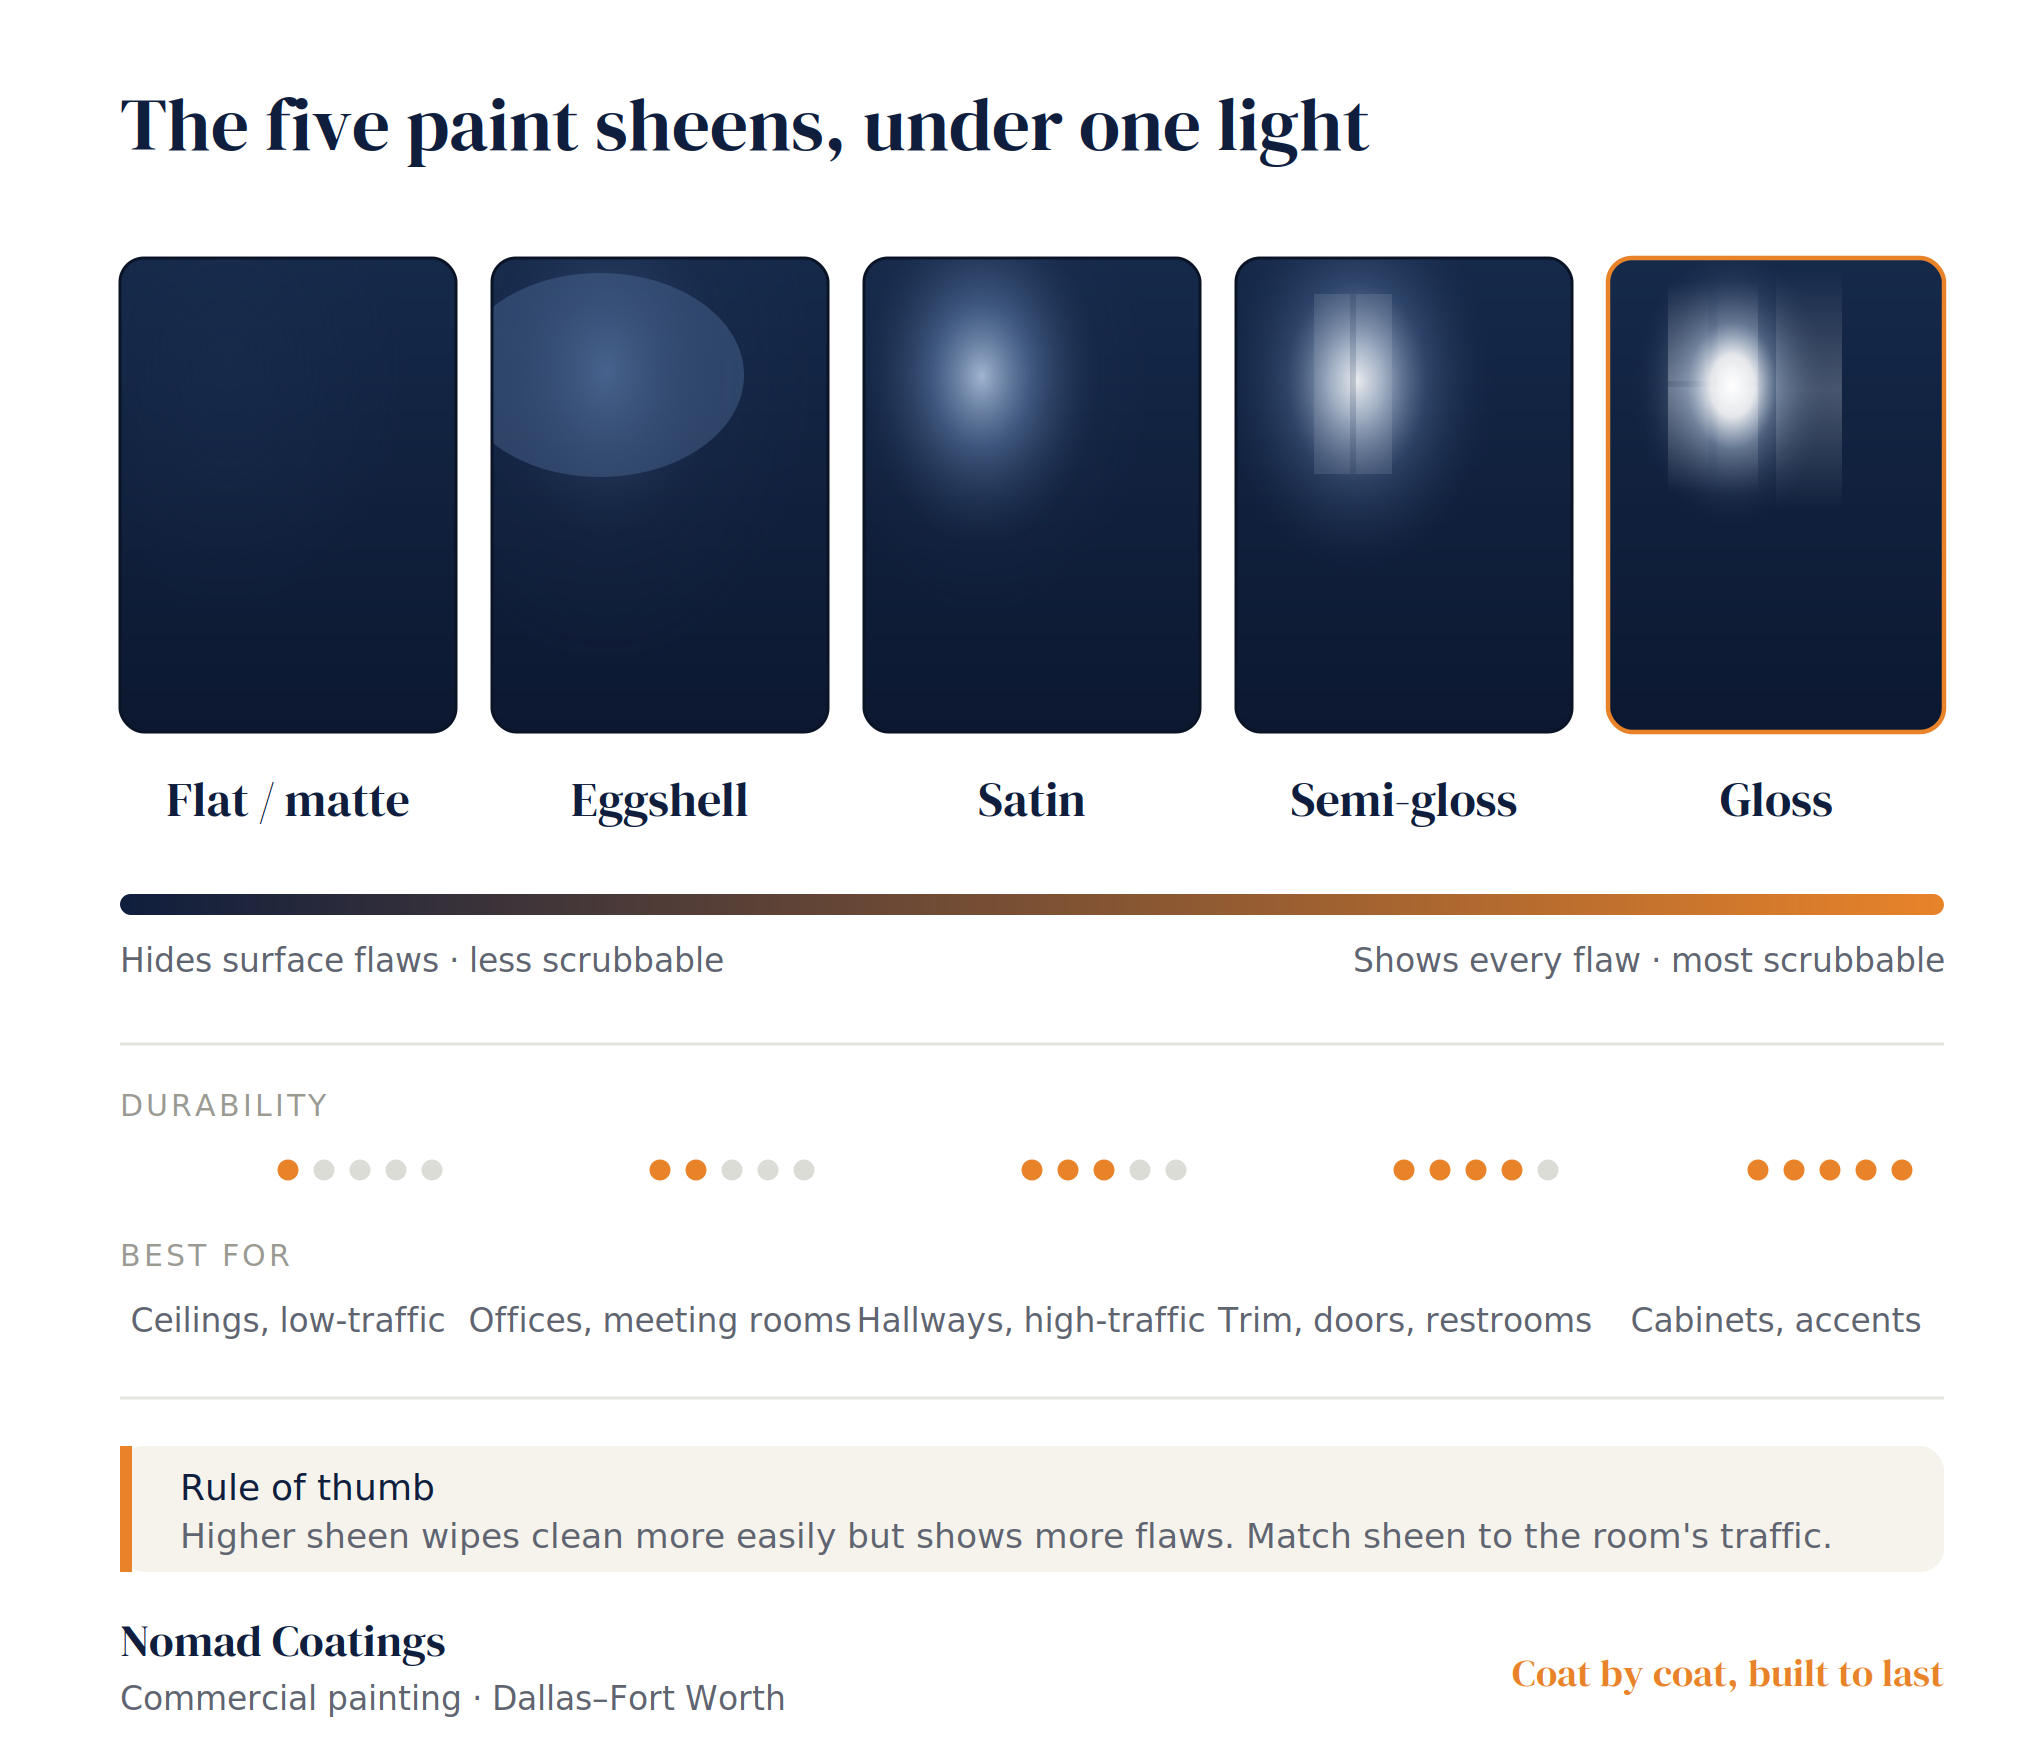
Task: Click the sheen gradient bar's orange end
Action: [1900, 904]
